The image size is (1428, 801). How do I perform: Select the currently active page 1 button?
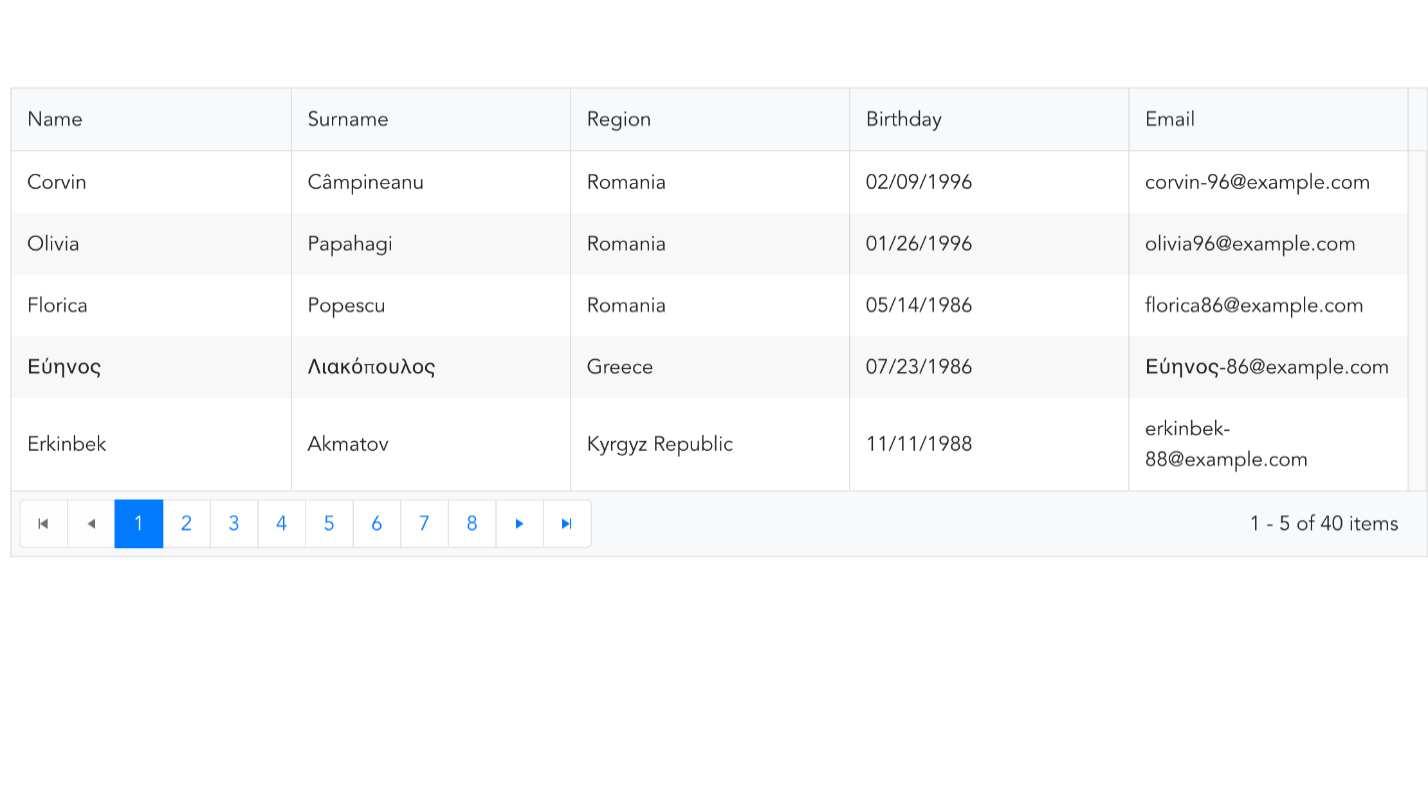pos(138,523)
